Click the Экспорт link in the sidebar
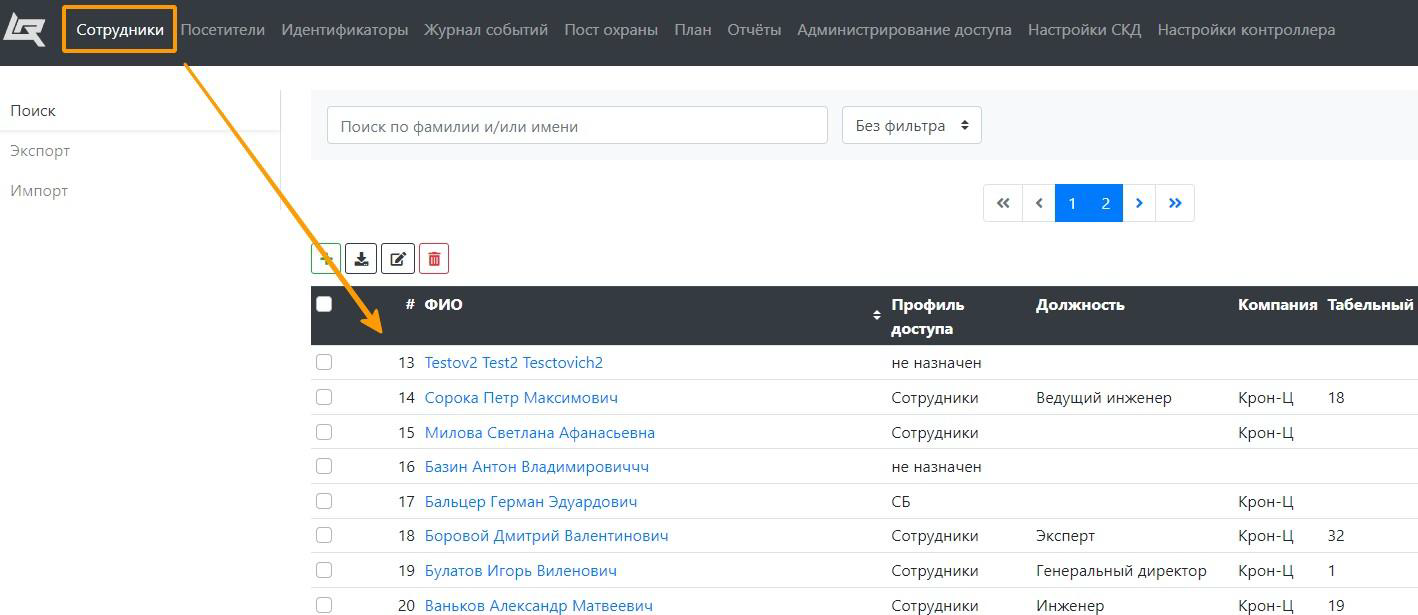1418x615 pixels. [x=40, y=151]
